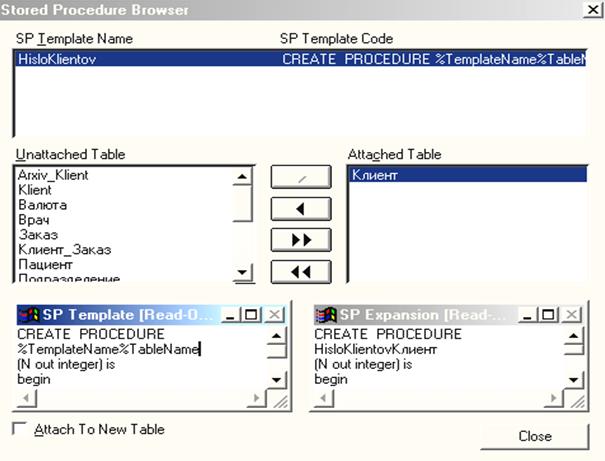Click the single left-arrow detach button

pos(300,210)
